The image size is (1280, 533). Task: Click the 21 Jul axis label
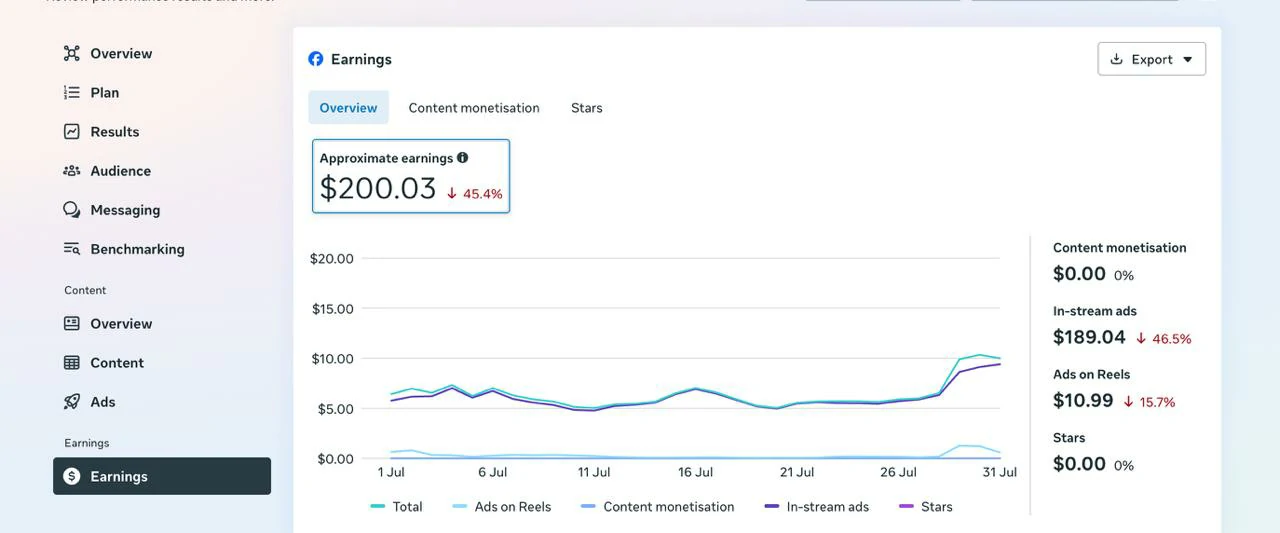pyautogui.click(x=797, y=472)
